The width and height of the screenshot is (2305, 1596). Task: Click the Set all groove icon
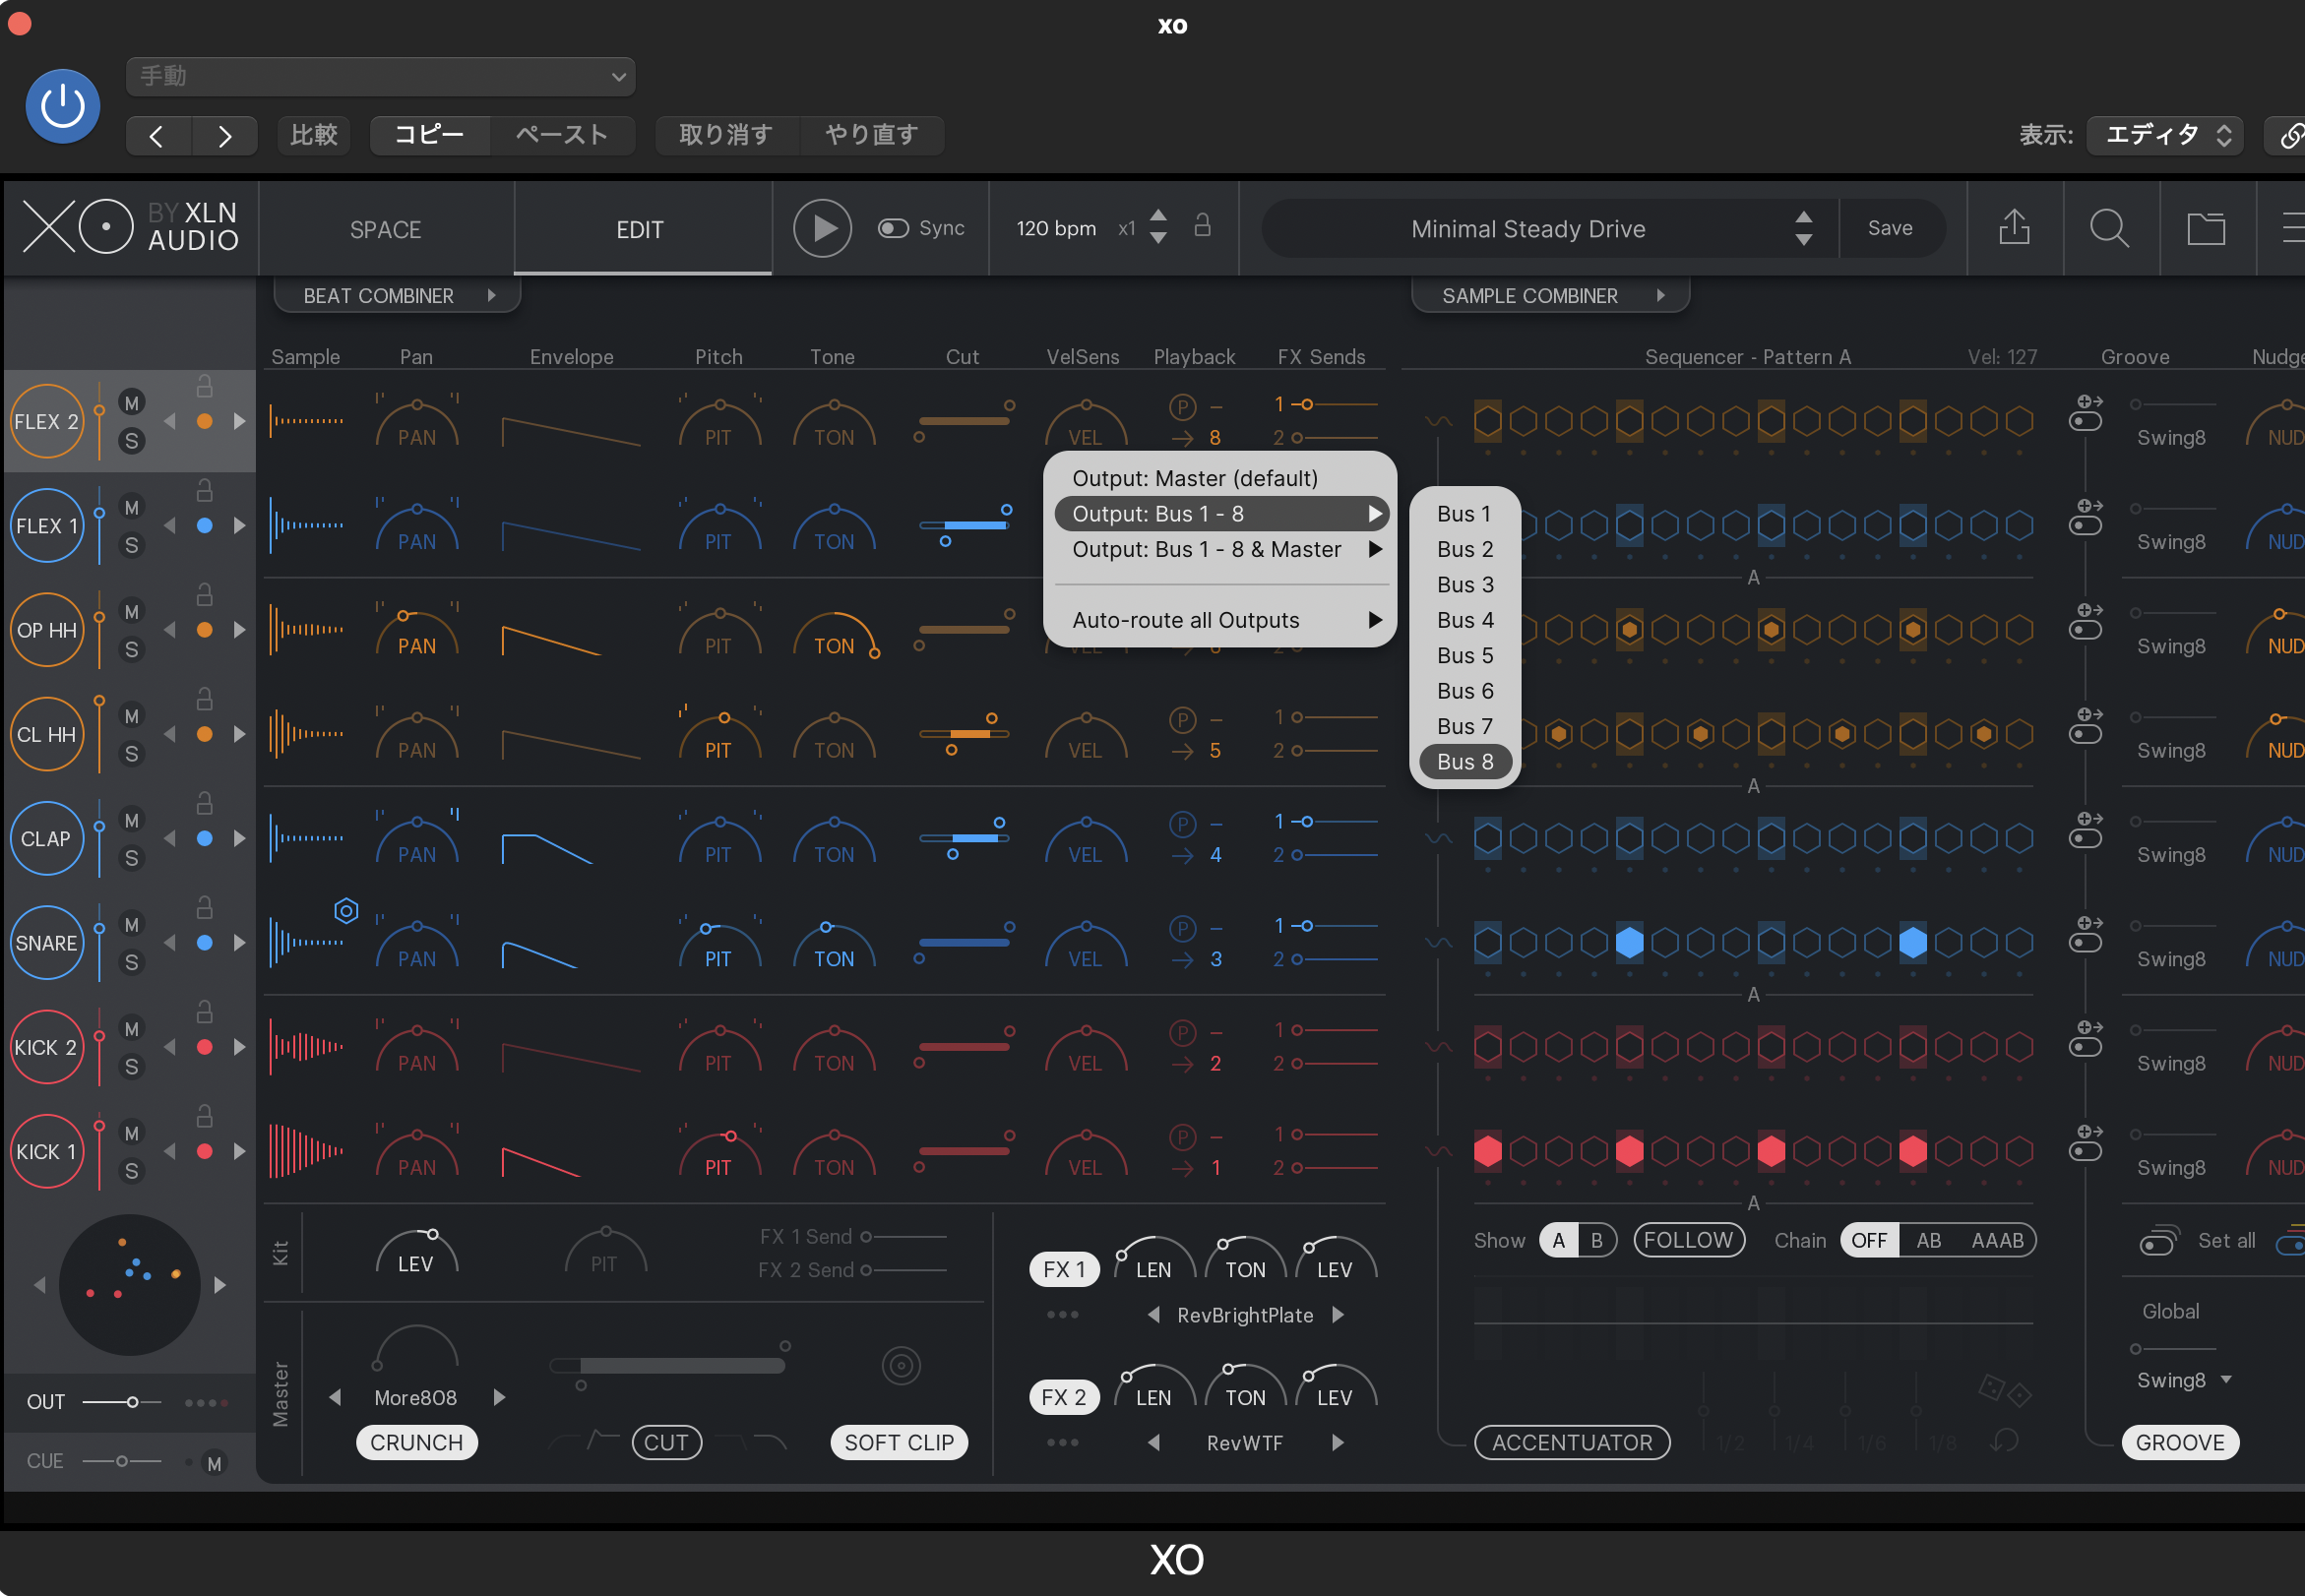coord(2159,1240)
